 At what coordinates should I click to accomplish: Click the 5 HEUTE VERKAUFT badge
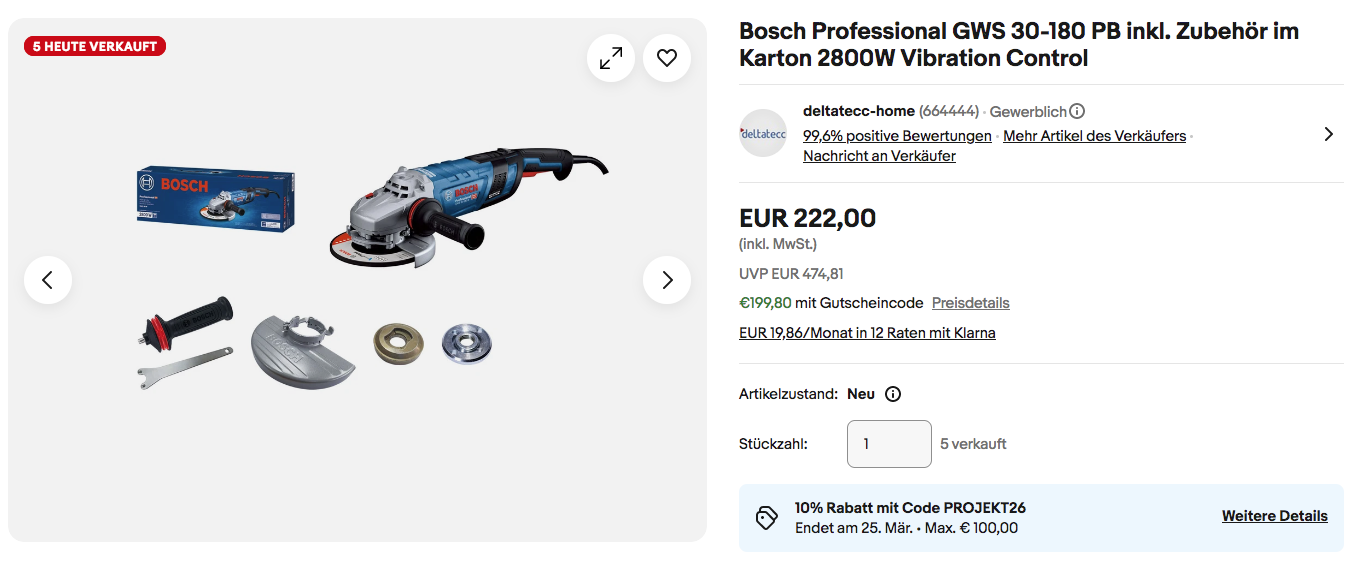click(95, 46)
